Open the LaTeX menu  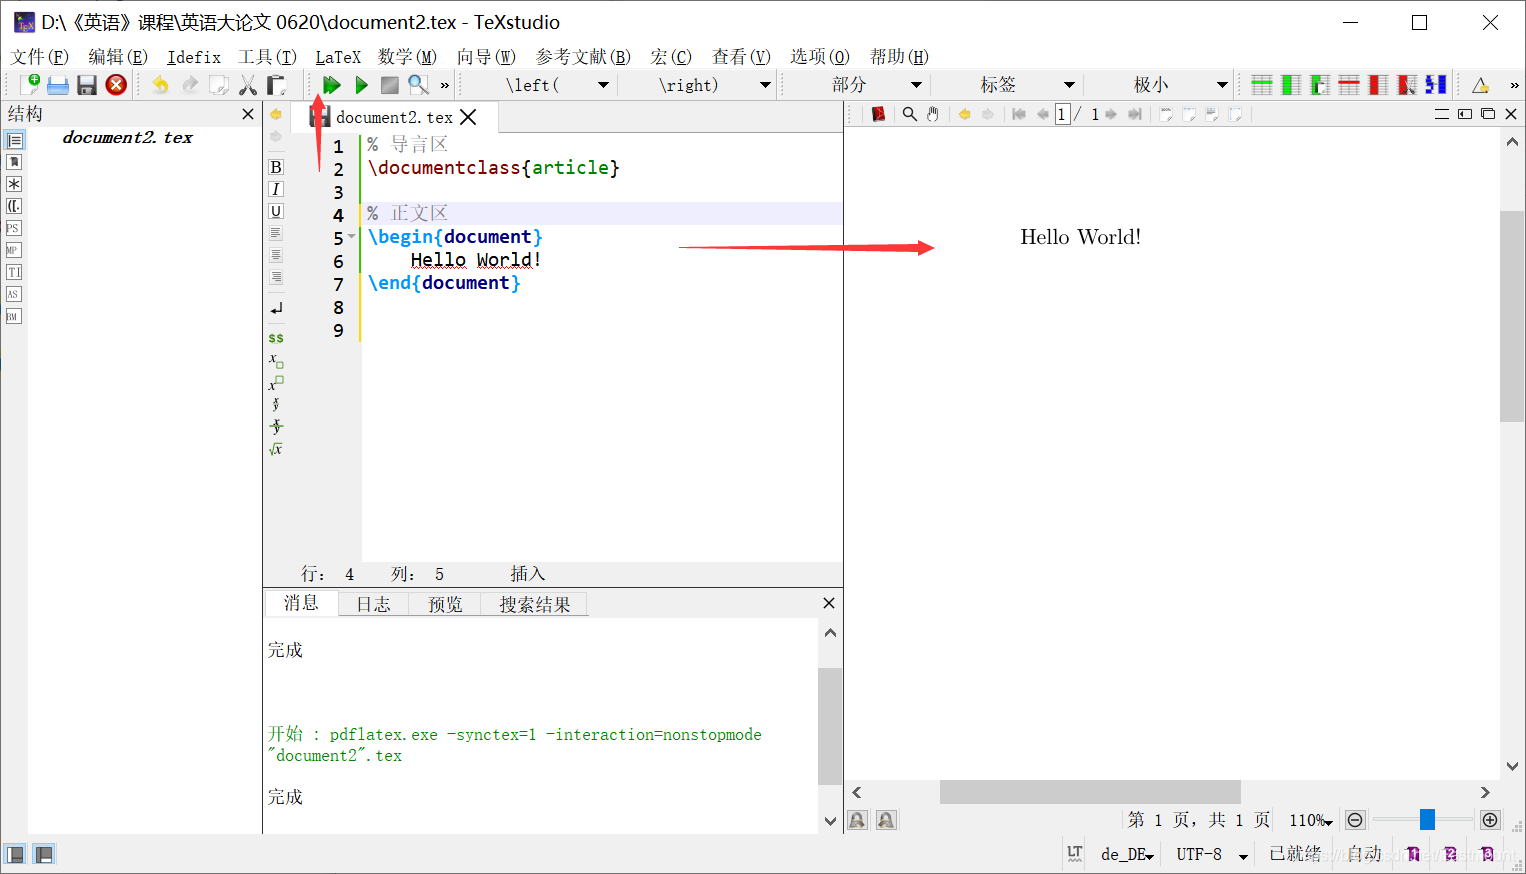pyautogui.click(x=338, y=57)
